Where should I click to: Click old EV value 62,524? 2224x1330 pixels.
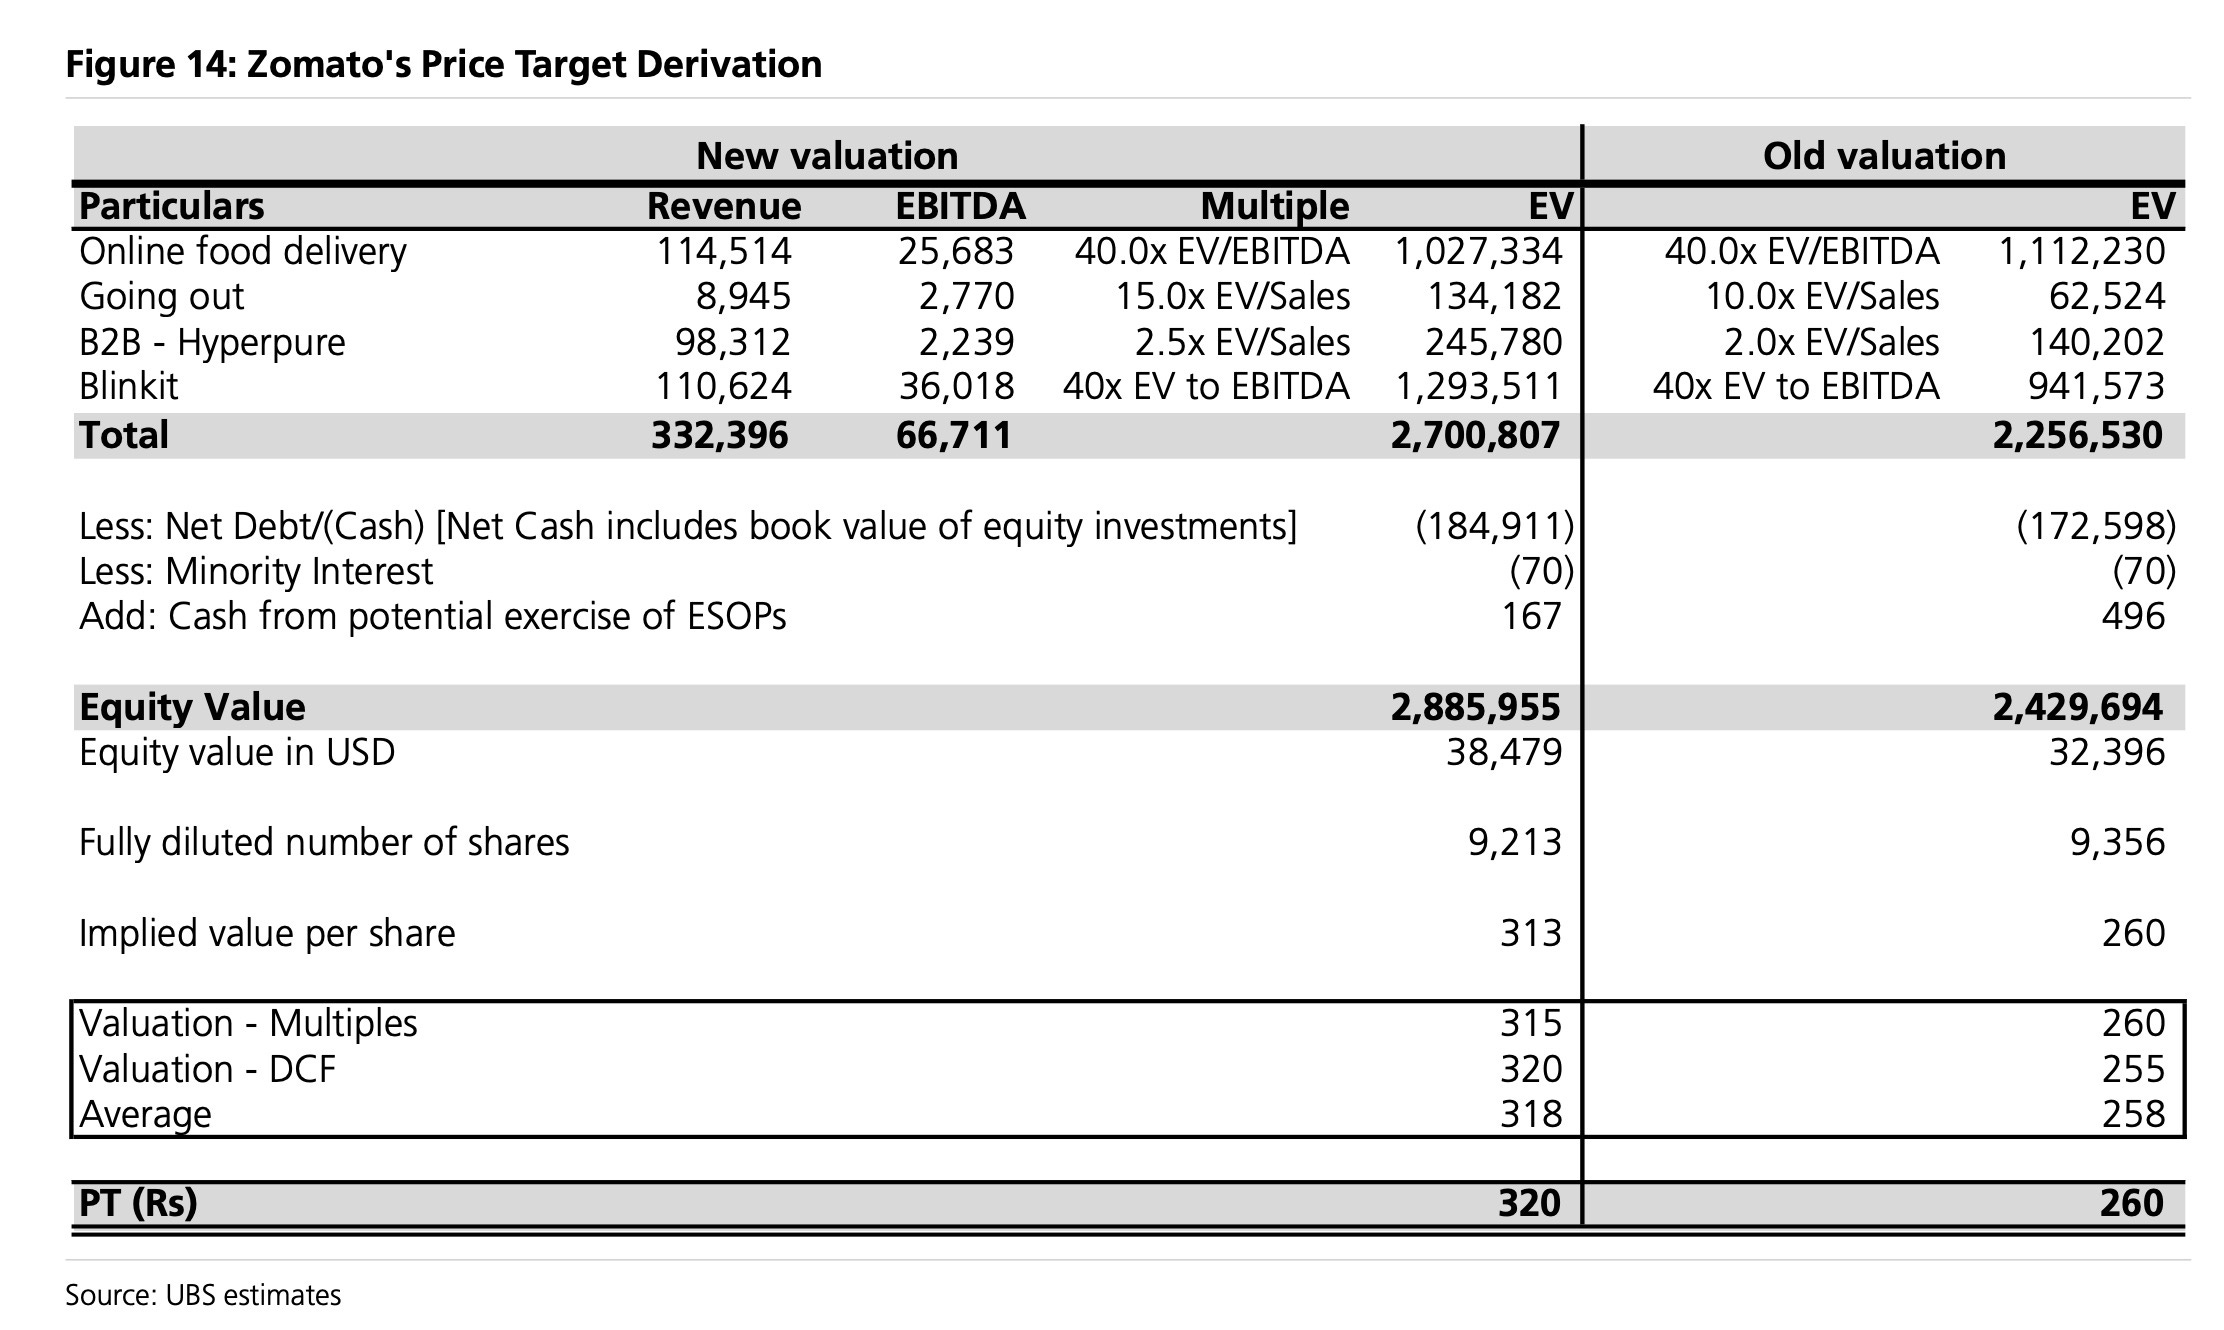2107,297
